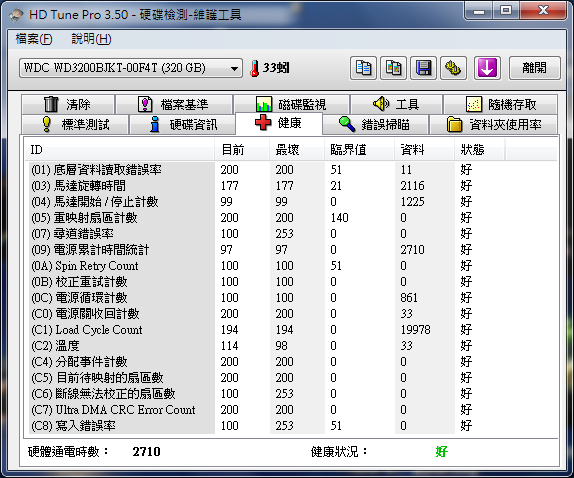Open the options wrench icon
574x478 pixels.
tap(453, 68)
